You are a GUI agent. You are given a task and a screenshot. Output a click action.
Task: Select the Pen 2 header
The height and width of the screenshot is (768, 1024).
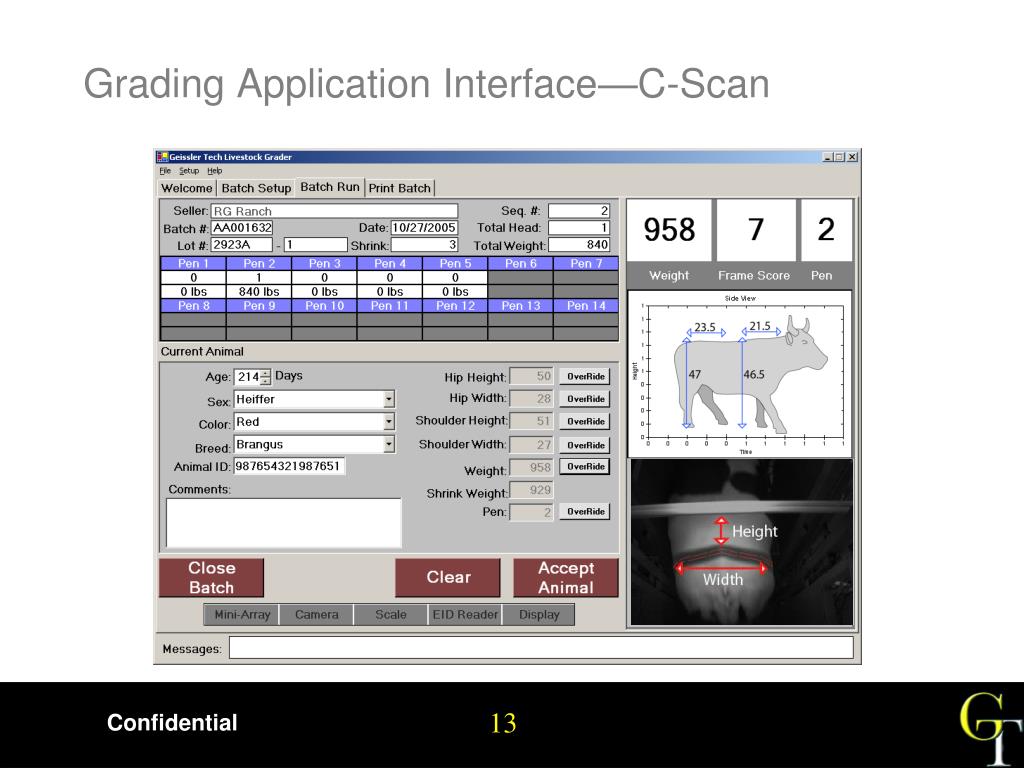259,263
